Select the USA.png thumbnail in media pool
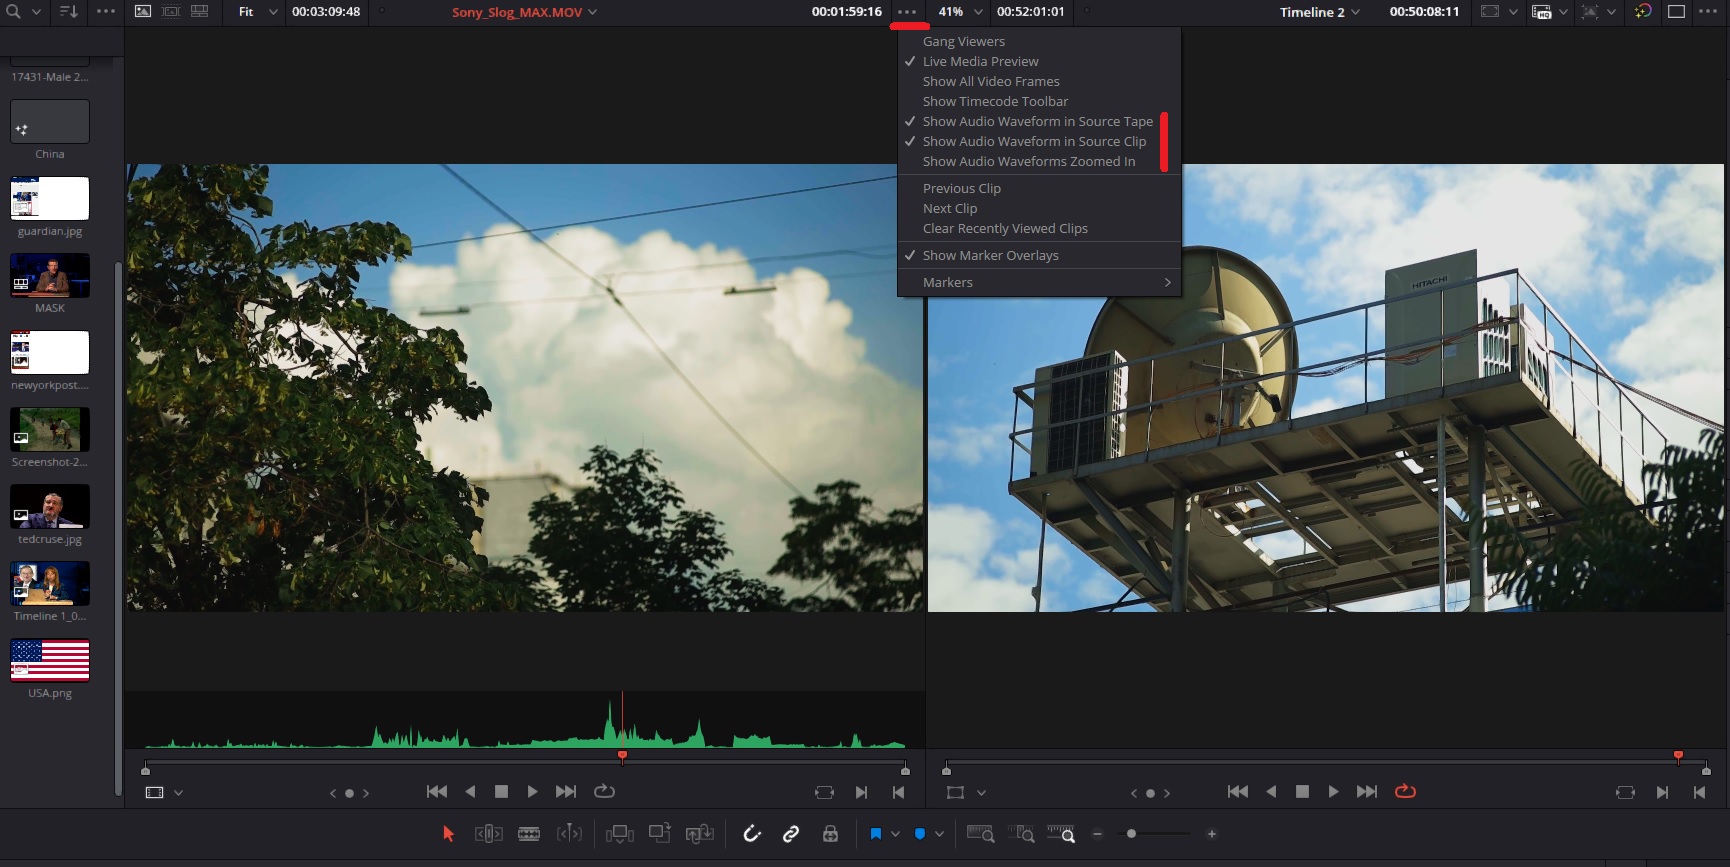The height and width of the screenshot is (867, 1730). (50, 661)
